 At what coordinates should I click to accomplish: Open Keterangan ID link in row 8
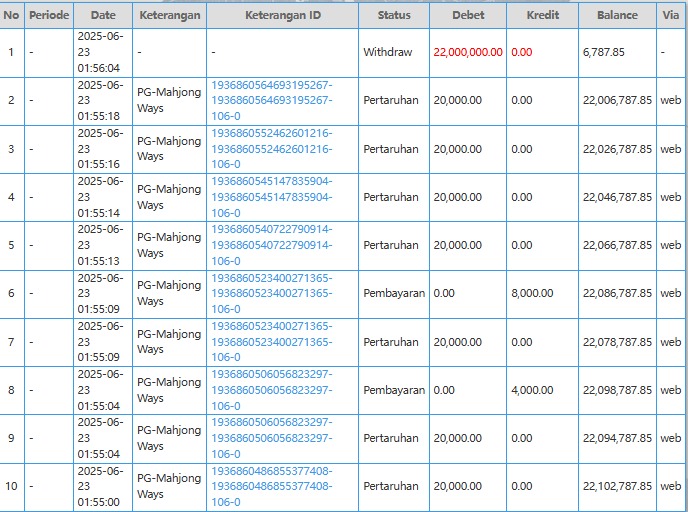[x=272, y=390]
